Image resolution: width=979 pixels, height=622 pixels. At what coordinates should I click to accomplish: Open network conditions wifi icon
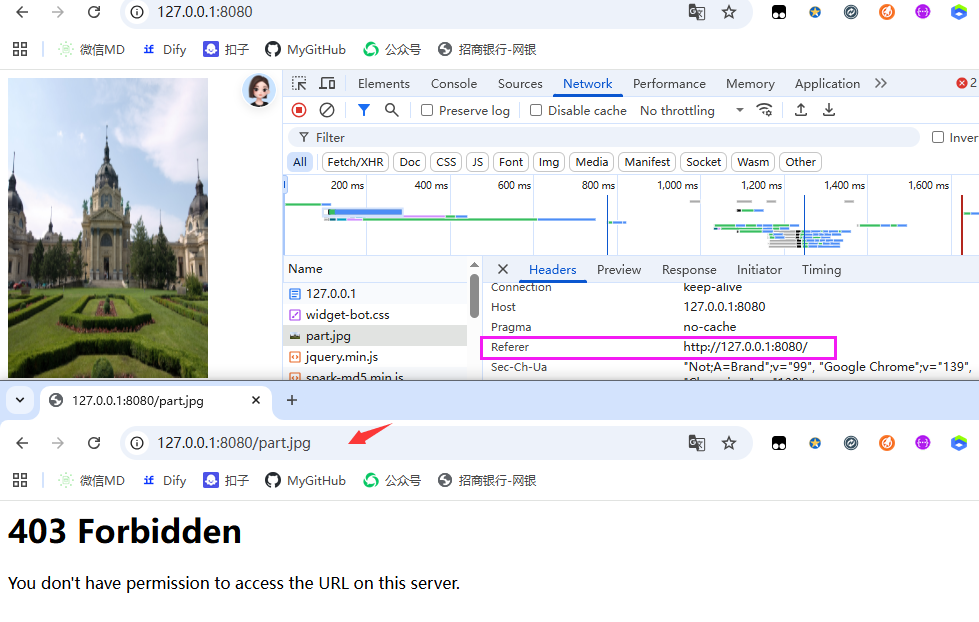(765, 111)
